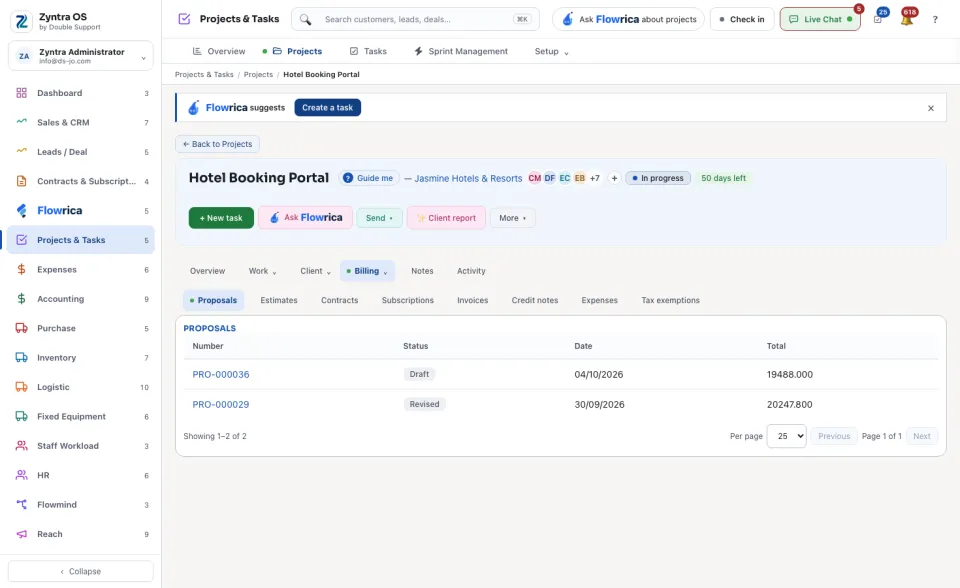Click the EB member avatar
This screenshot has height=588, width=960.
[x=579, y=178]
